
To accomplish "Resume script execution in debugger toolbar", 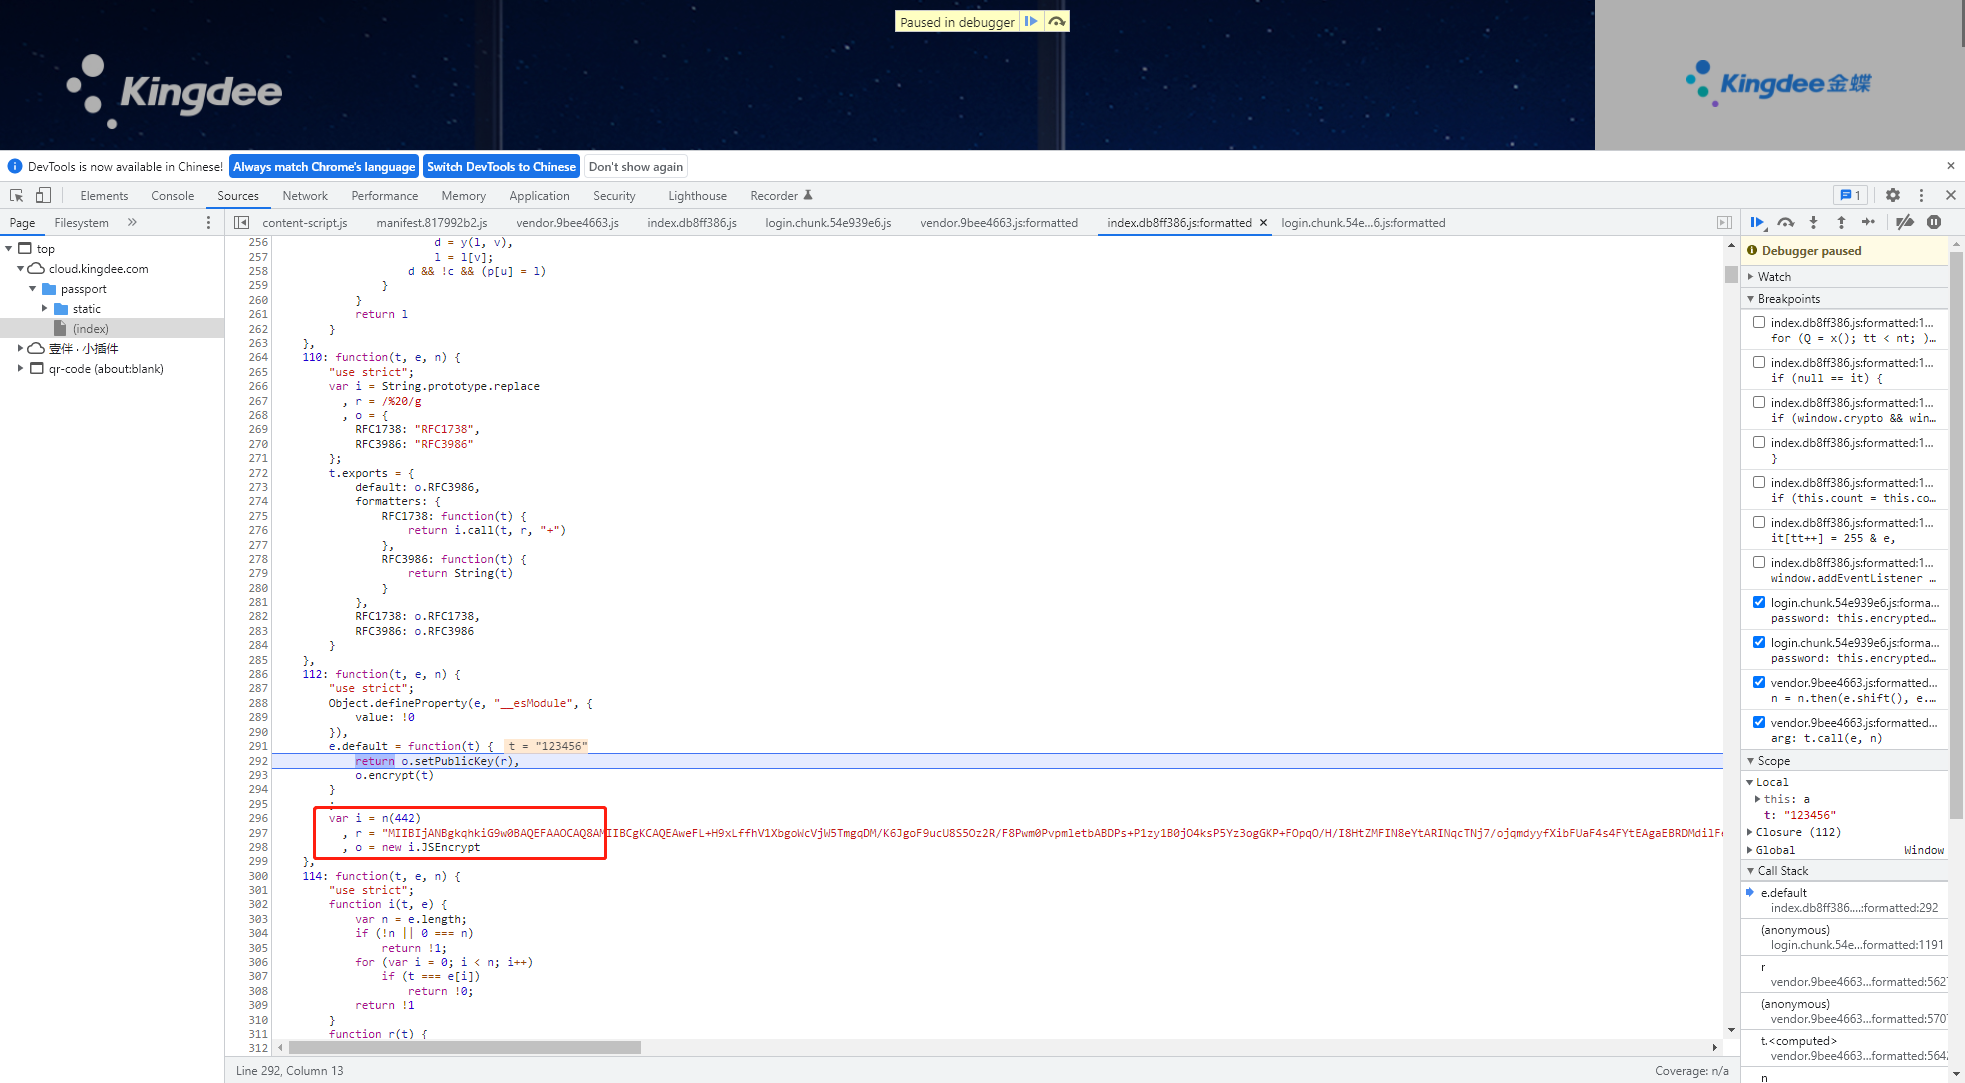I will tap(1757, 222).
